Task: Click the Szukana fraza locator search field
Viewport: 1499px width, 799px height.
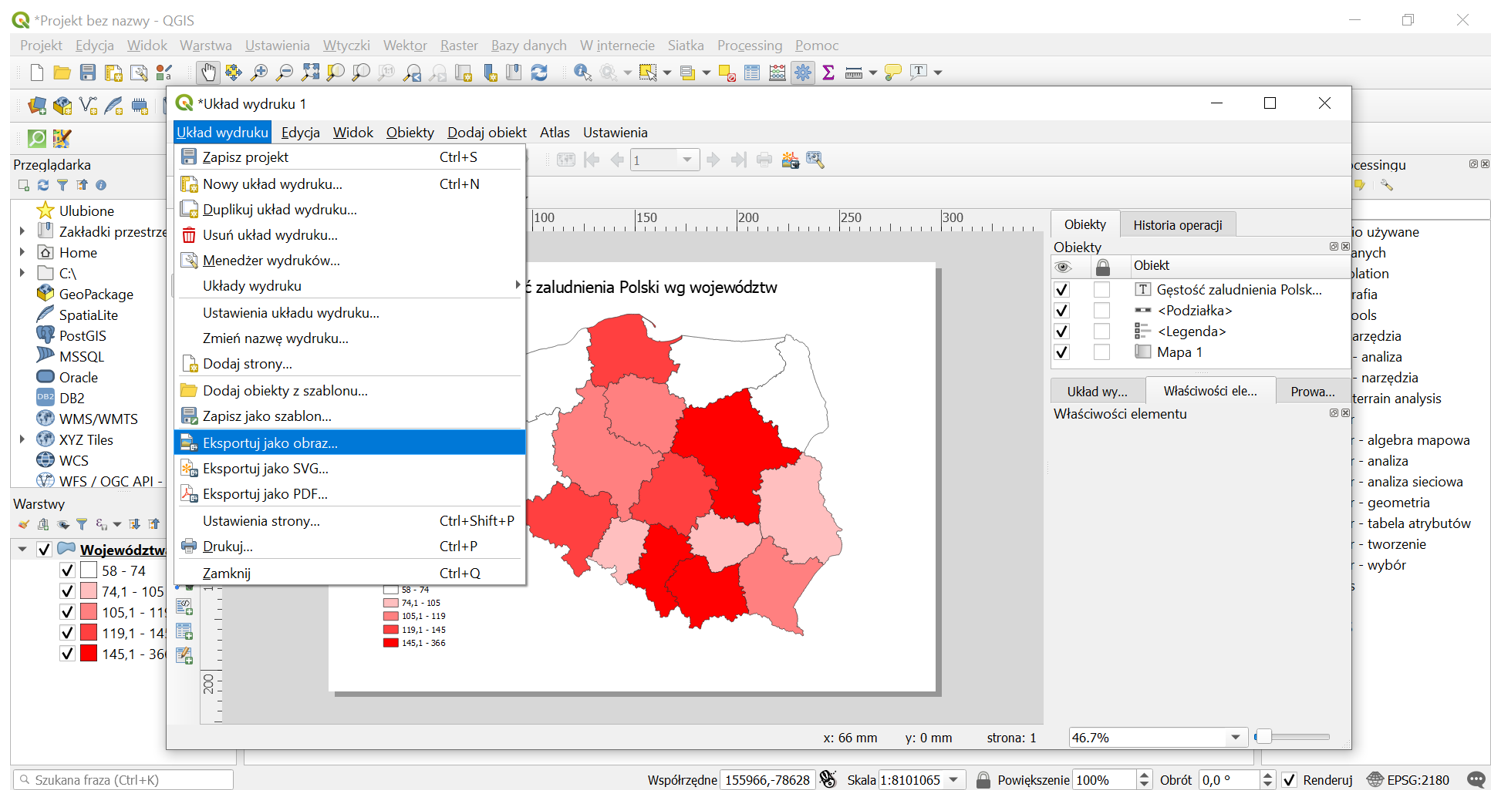Action: point(123,779)
